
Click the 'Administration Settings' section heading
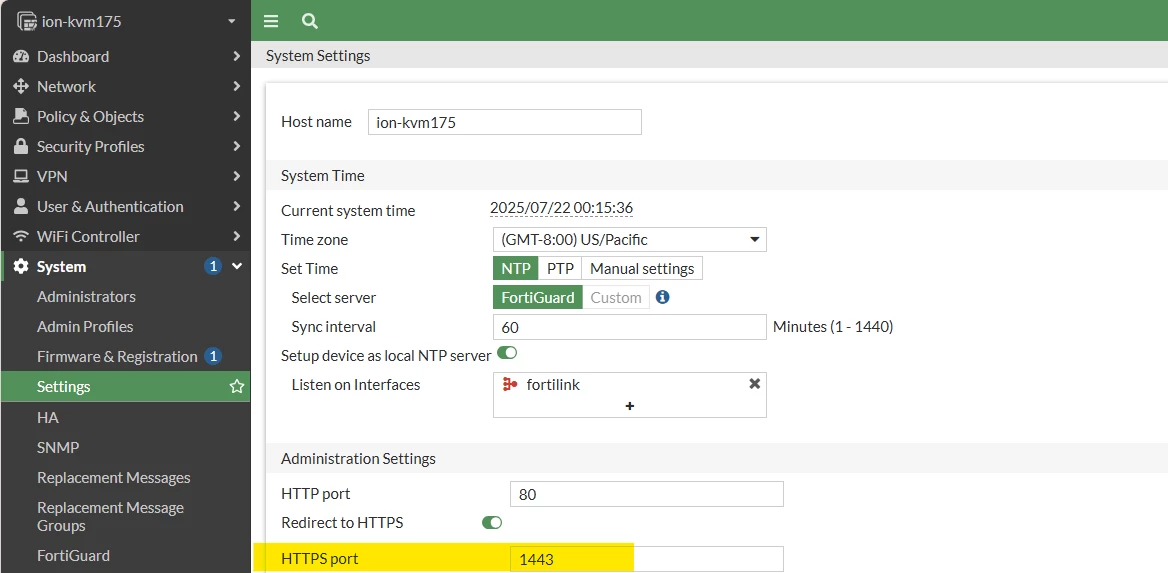(x=358, y=458)
